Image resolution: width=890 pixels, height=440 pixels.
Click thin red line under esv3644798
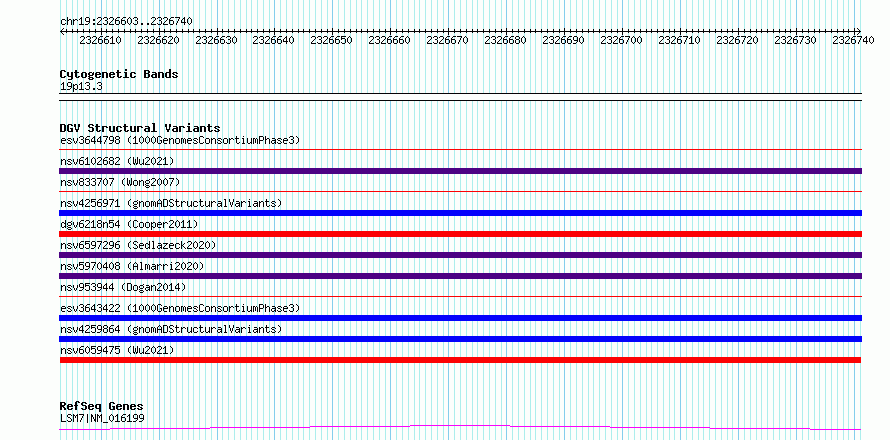coord(460,150)
